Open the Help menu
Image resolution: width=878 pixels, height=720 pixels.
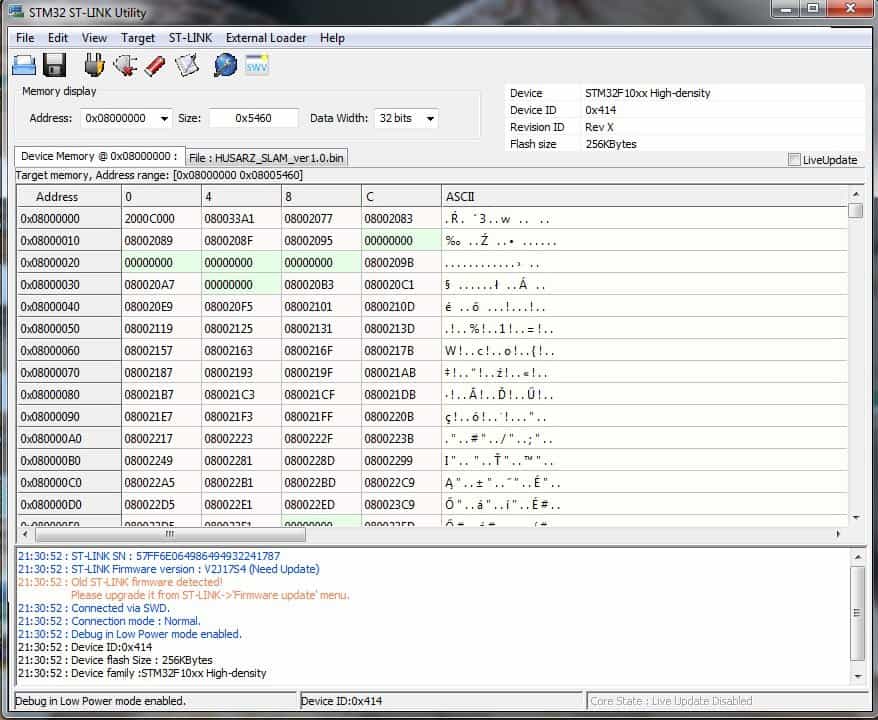click(x=332, y=38)
